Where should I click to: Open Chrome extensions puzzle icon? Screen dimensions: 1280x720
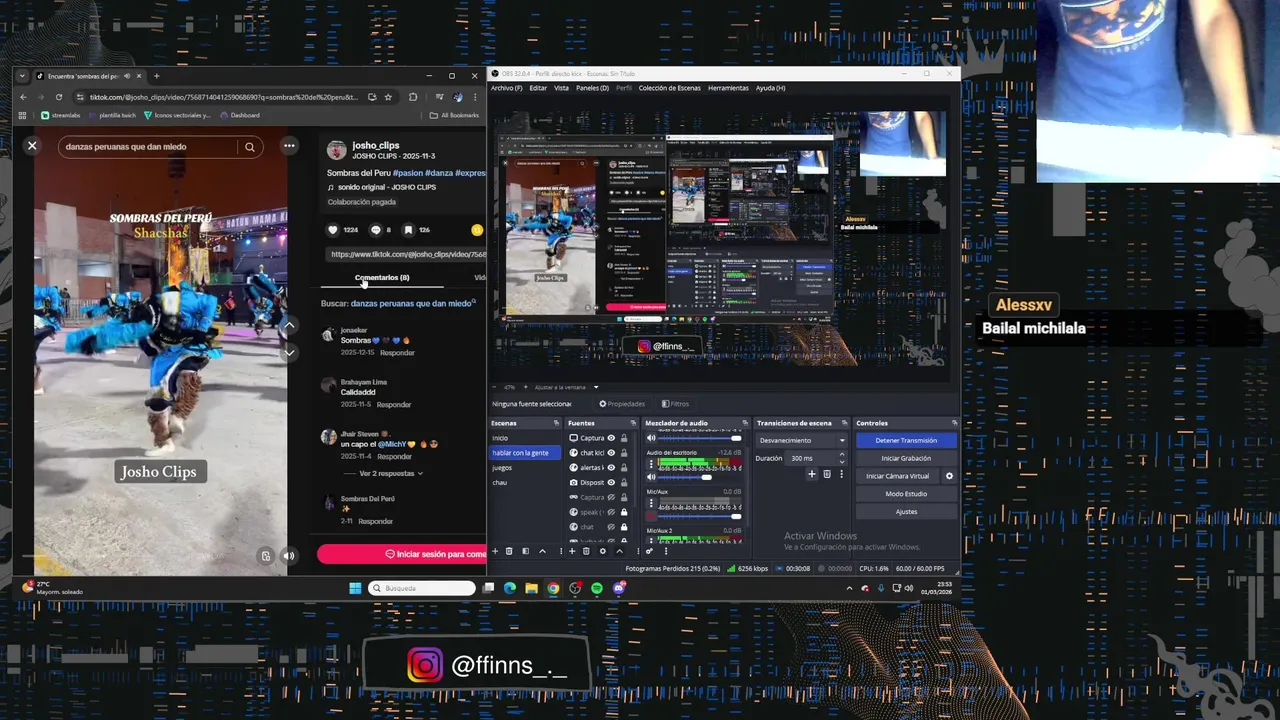click(413, 97)
